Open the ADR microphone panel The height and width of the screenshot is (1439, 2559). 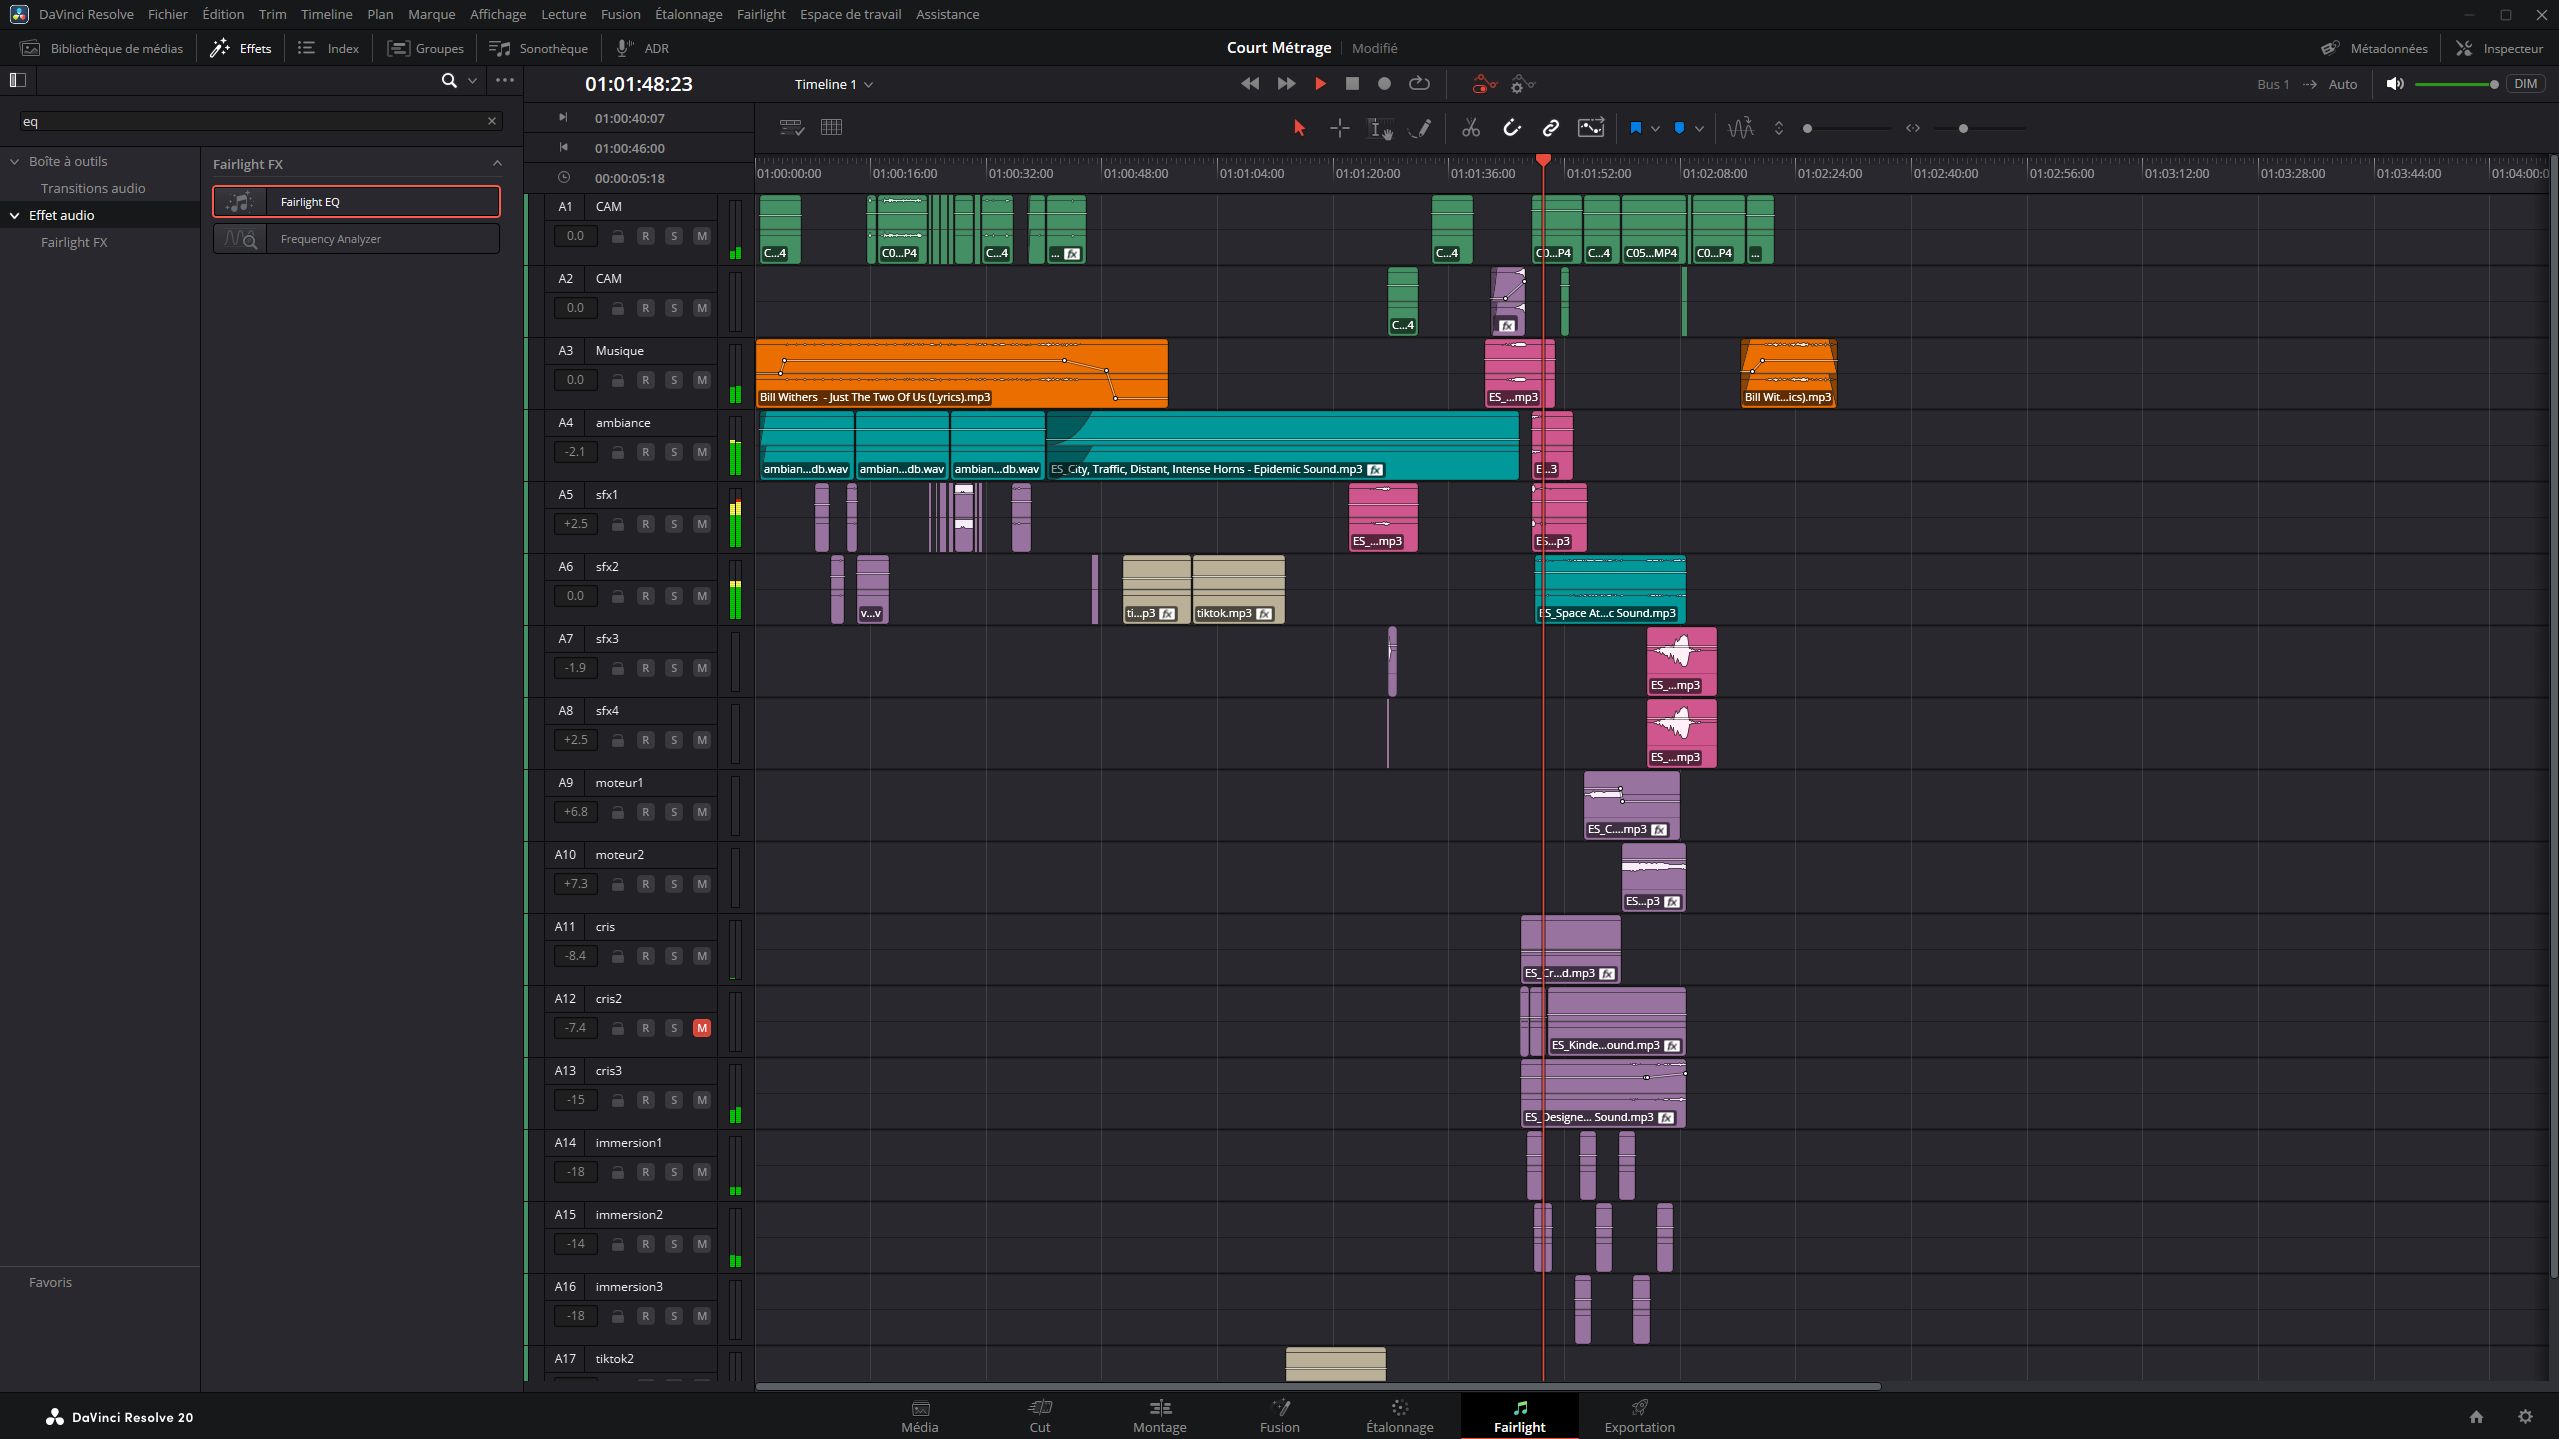tap(643, 48)
